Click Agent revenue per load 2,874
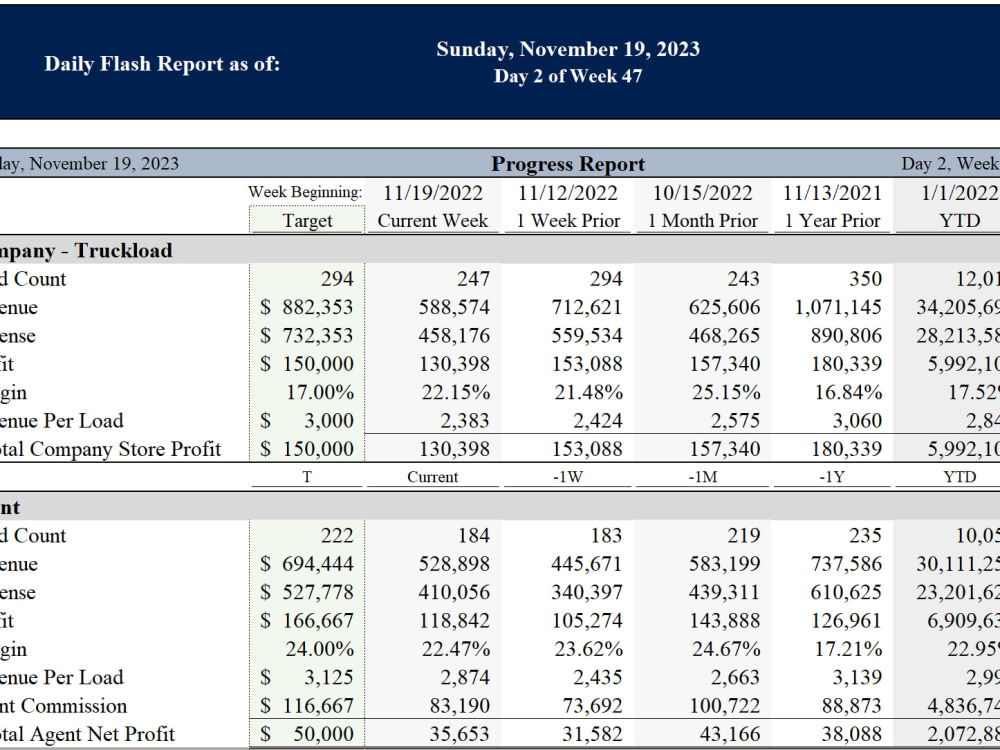The image size is (1000, 750). (464, 677)
